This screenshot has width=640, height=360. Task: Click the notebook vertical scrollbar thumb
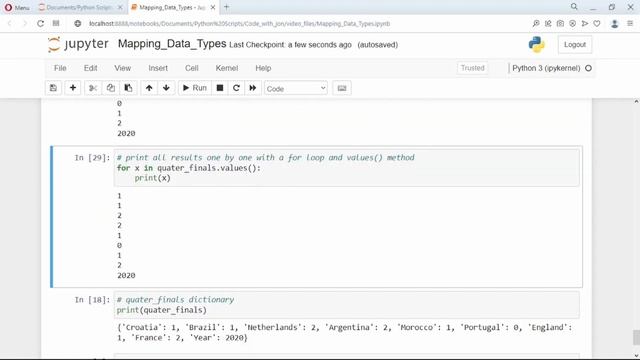point(636,337)
